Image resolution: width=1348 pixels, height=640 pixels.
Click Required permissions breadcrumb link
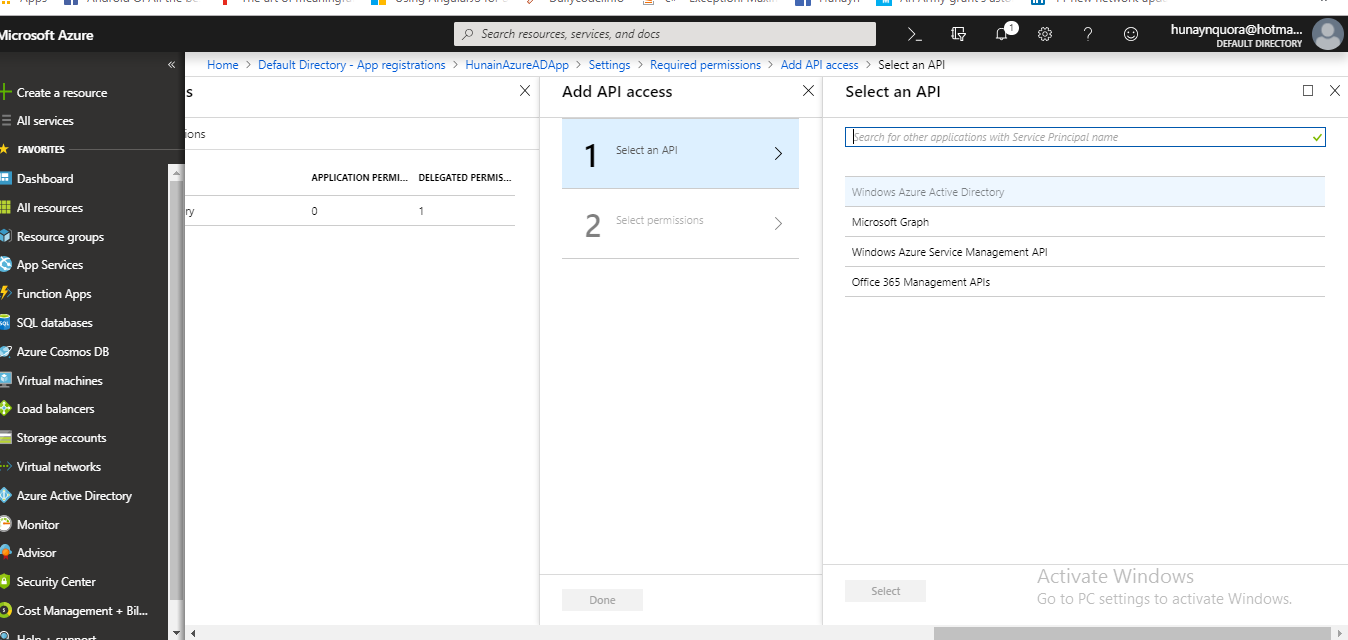[705, 65]
